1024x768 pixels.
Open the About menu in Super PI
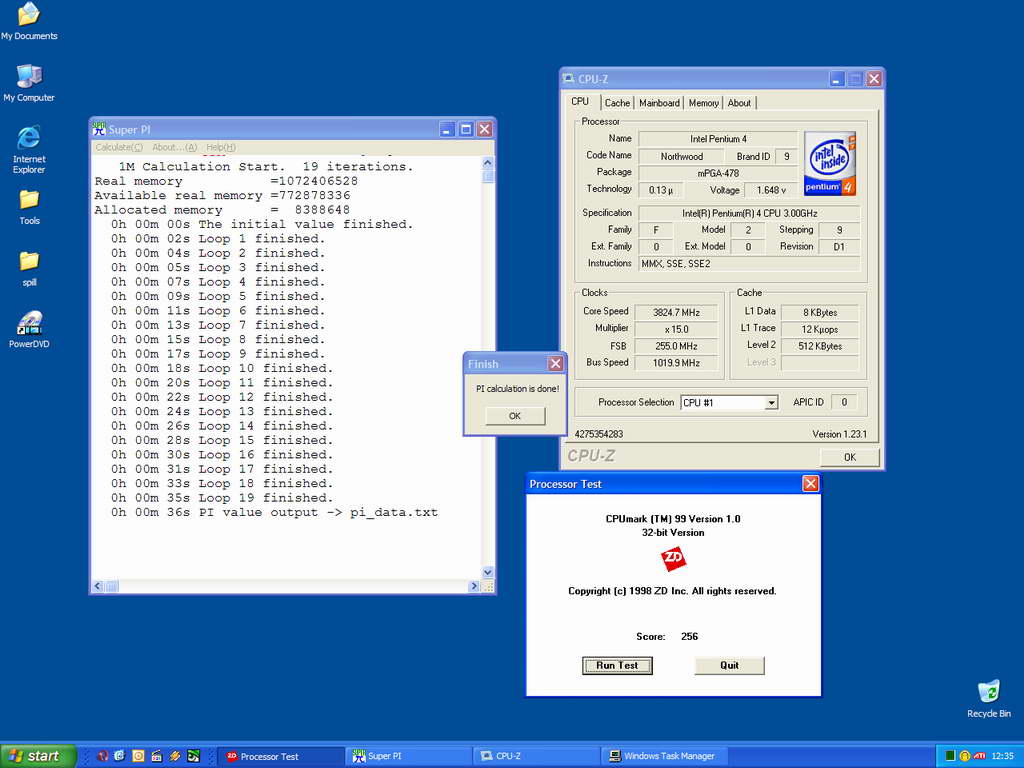pyautogui.click(x=174, y=147)
